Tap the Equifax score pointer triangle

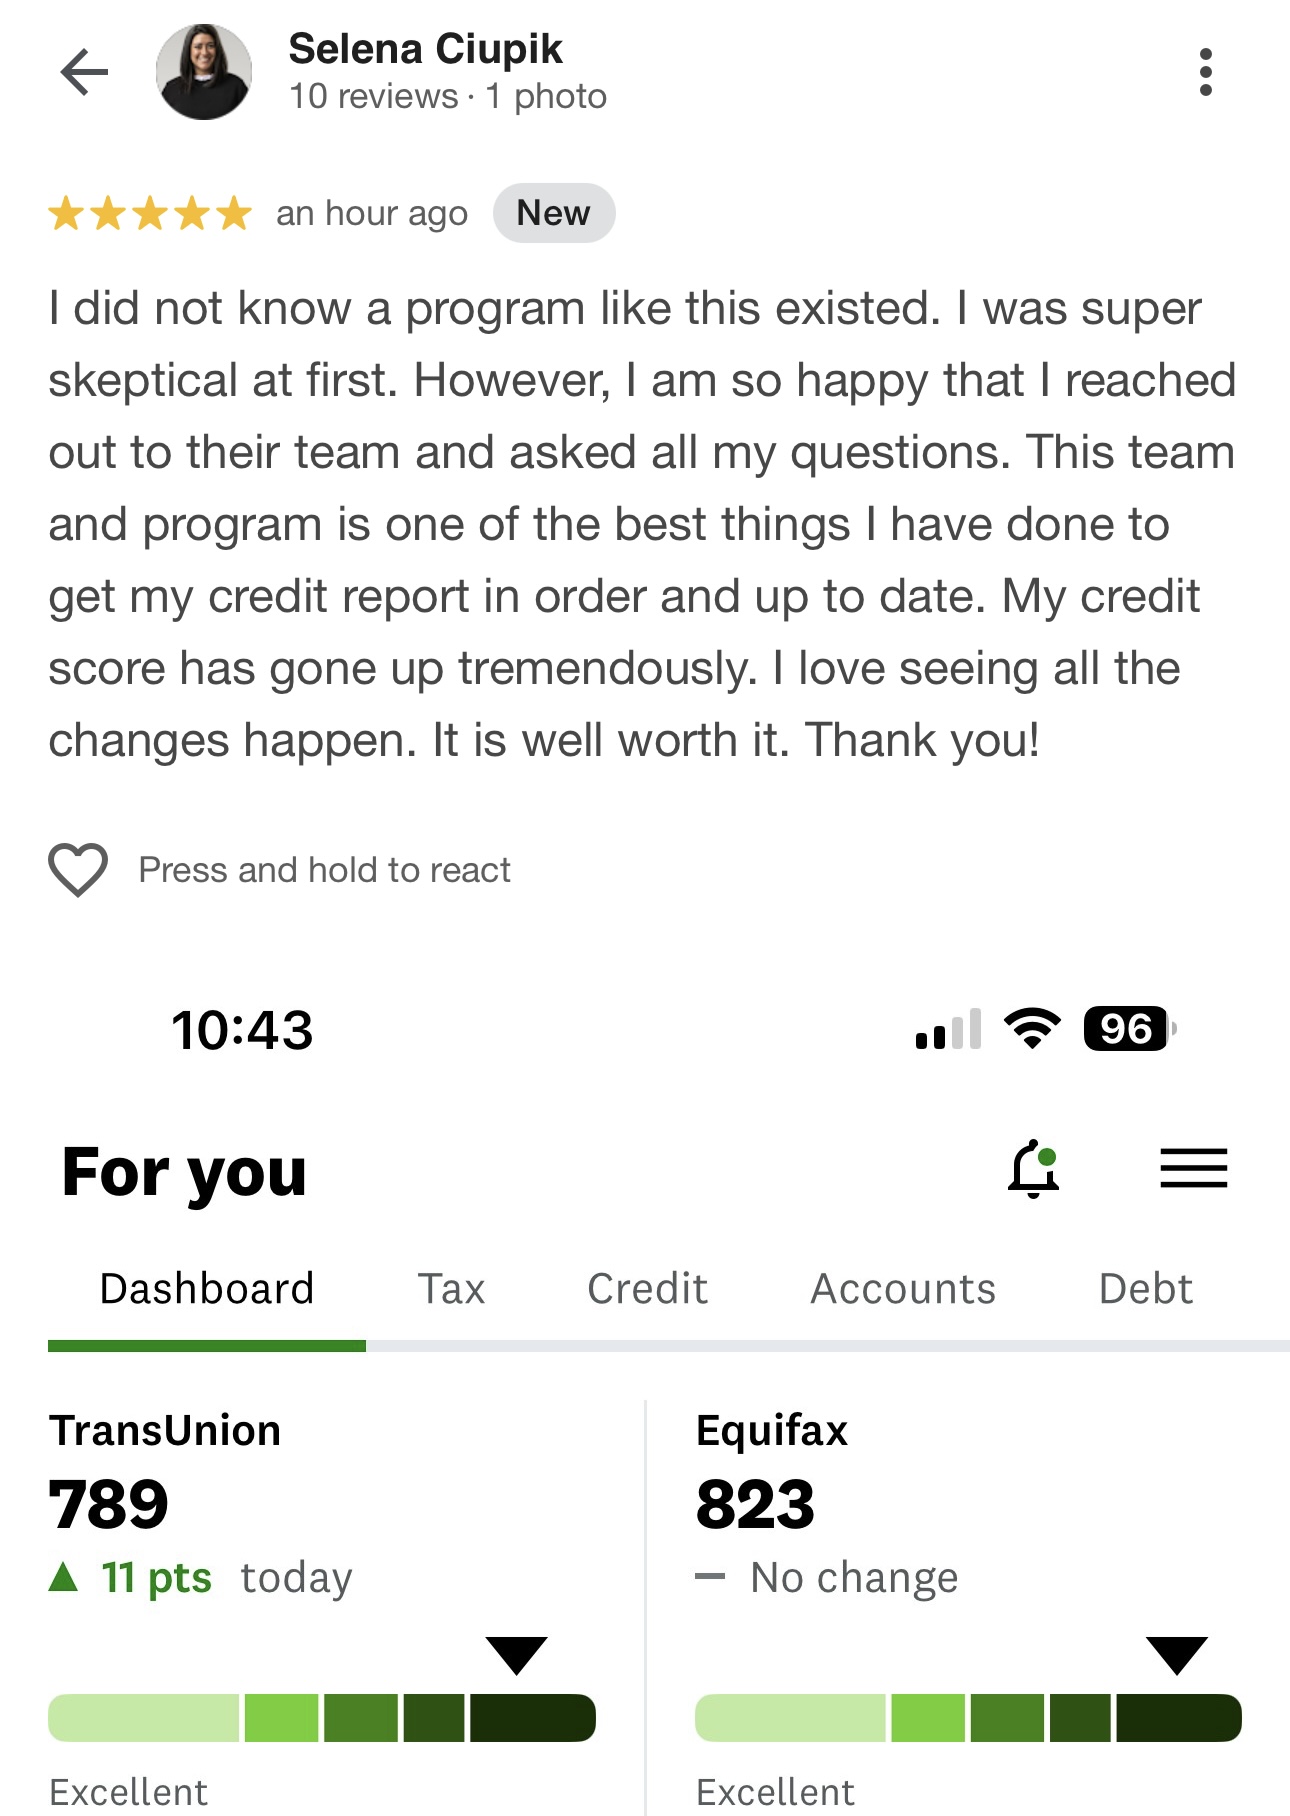tap(1177, 1655)
